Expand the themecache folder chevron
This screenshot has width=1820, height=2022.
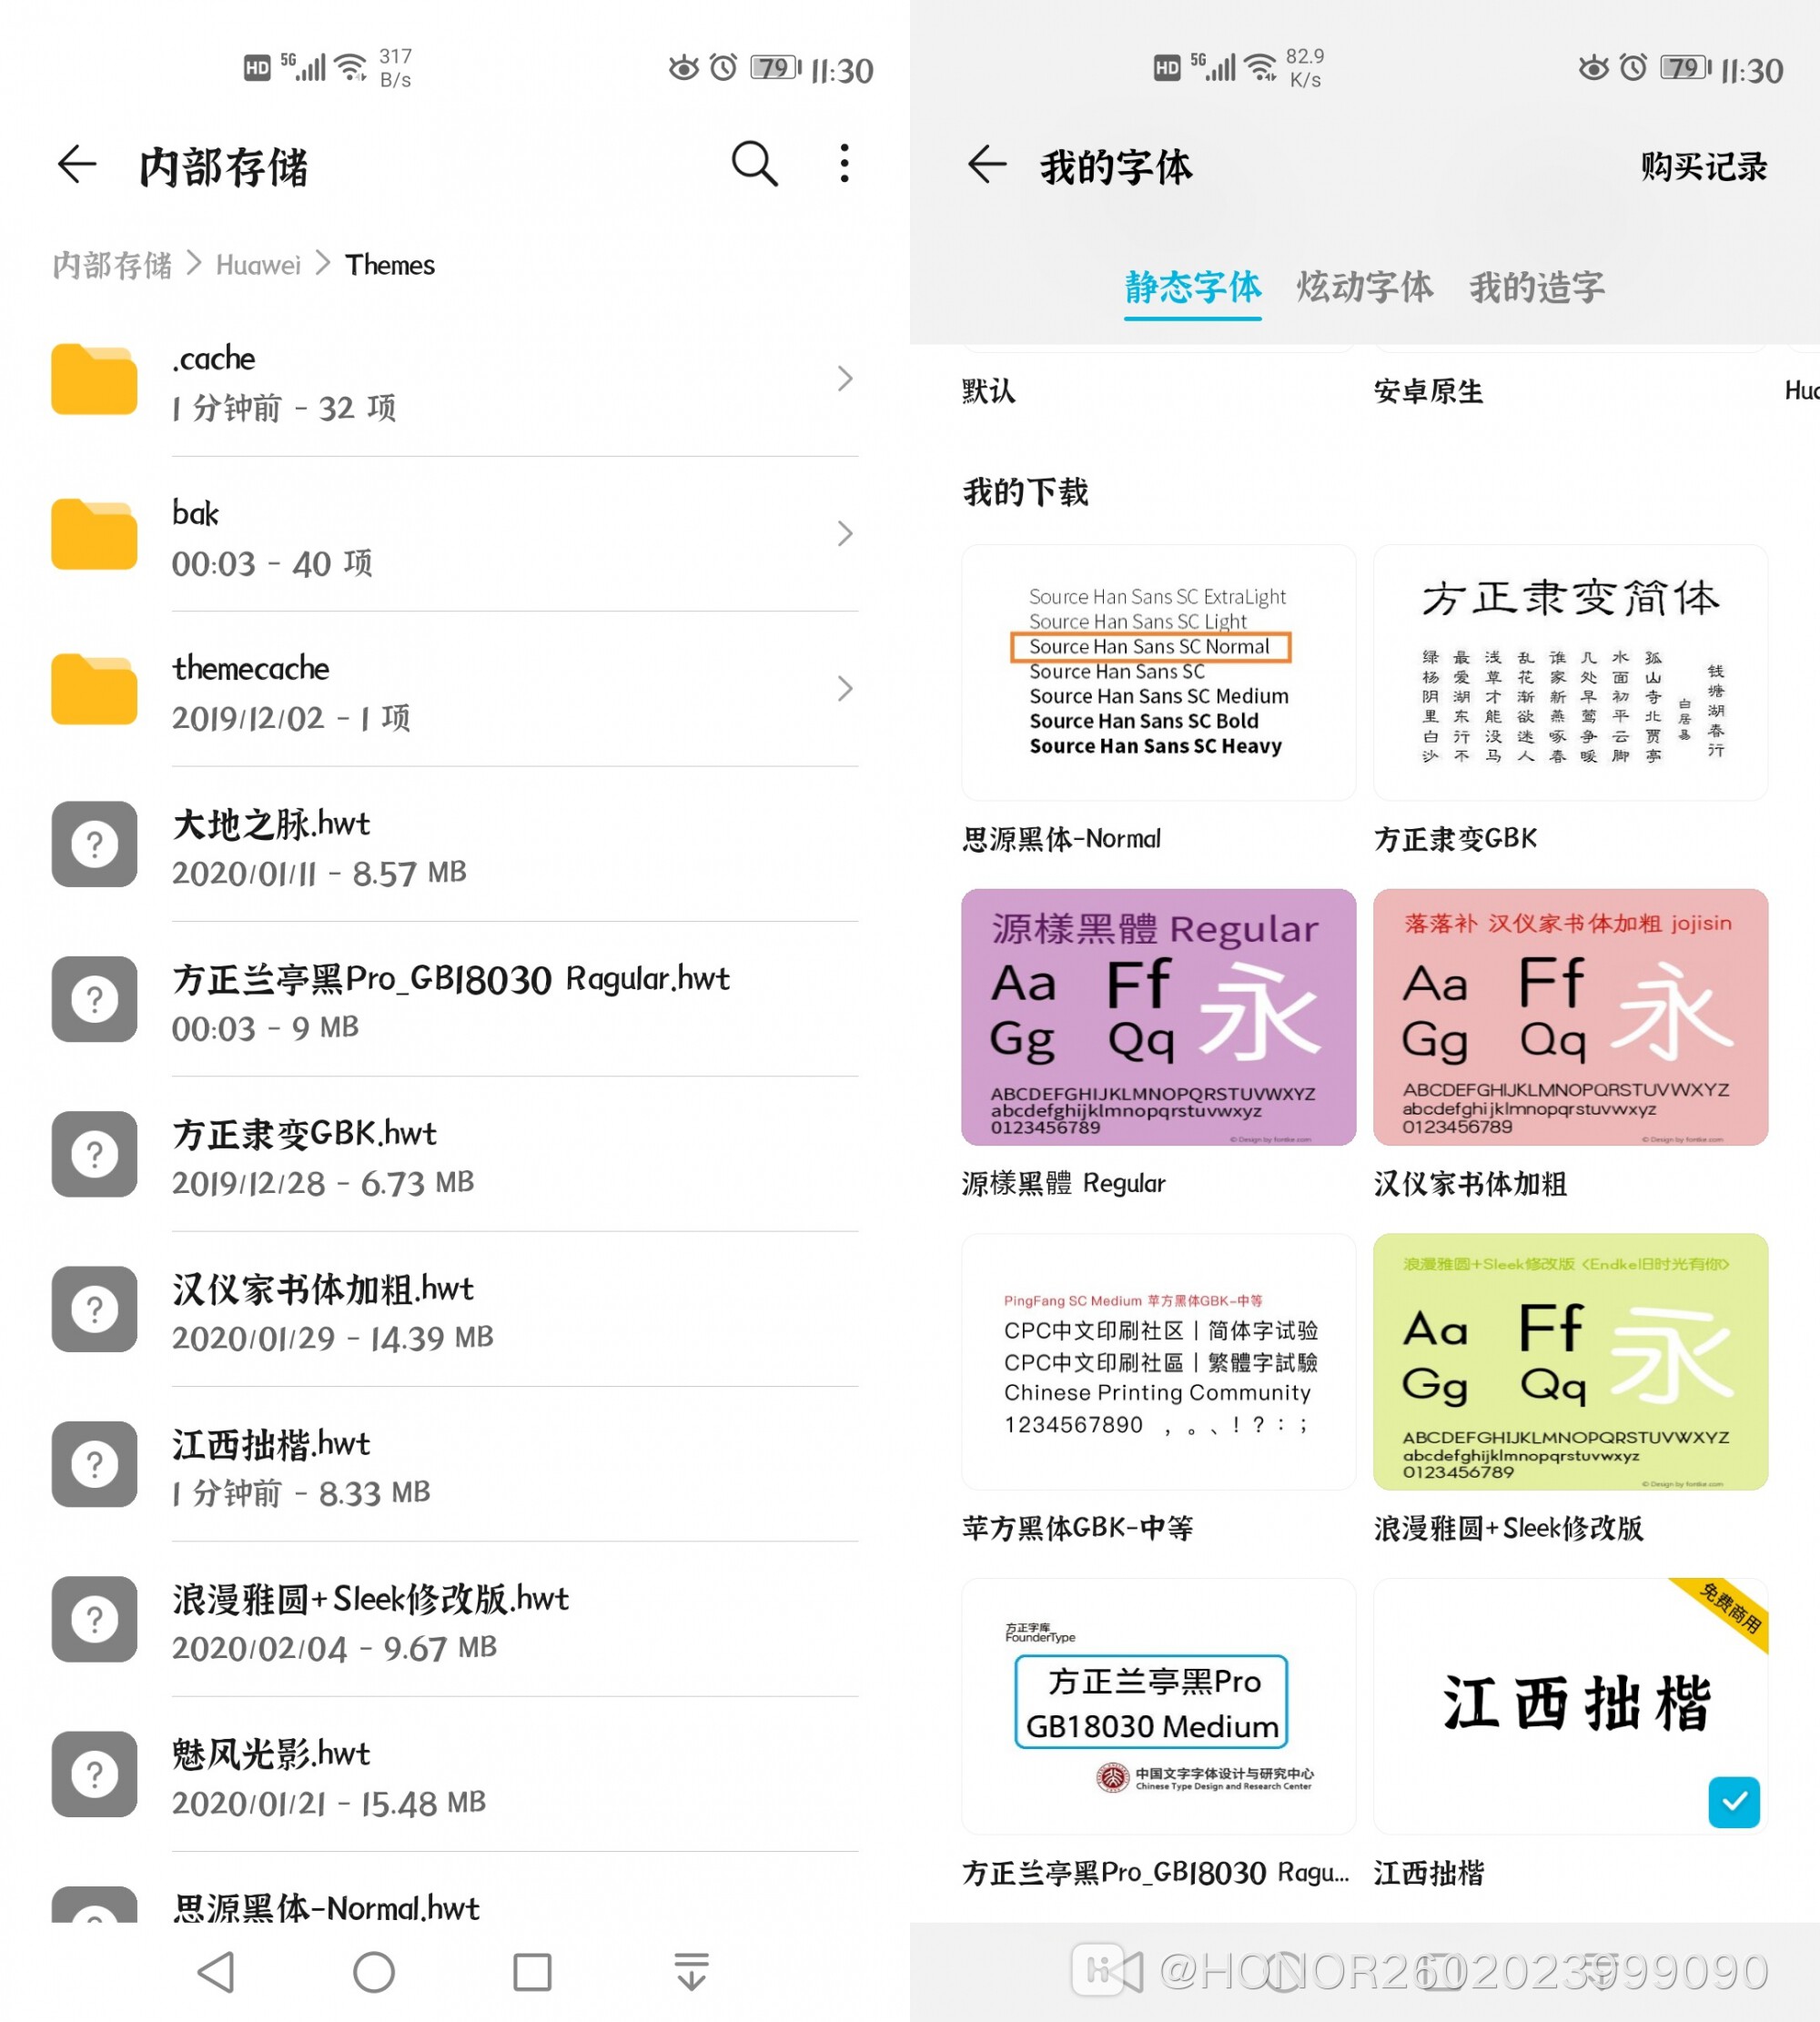(845, 689)
